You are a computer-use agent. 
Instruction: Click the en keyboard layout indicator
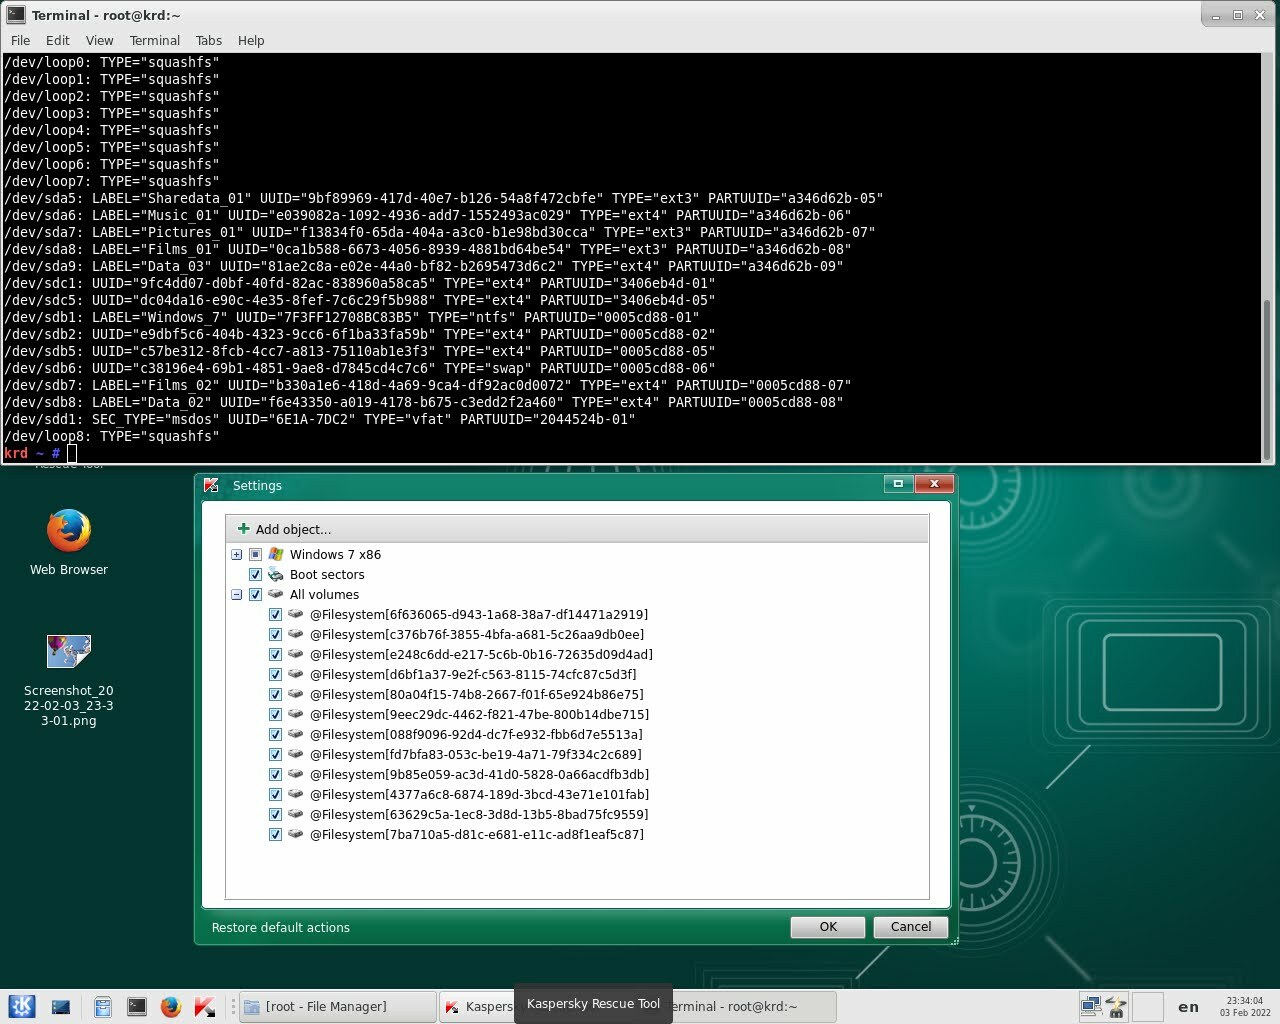[1188, 1007]
